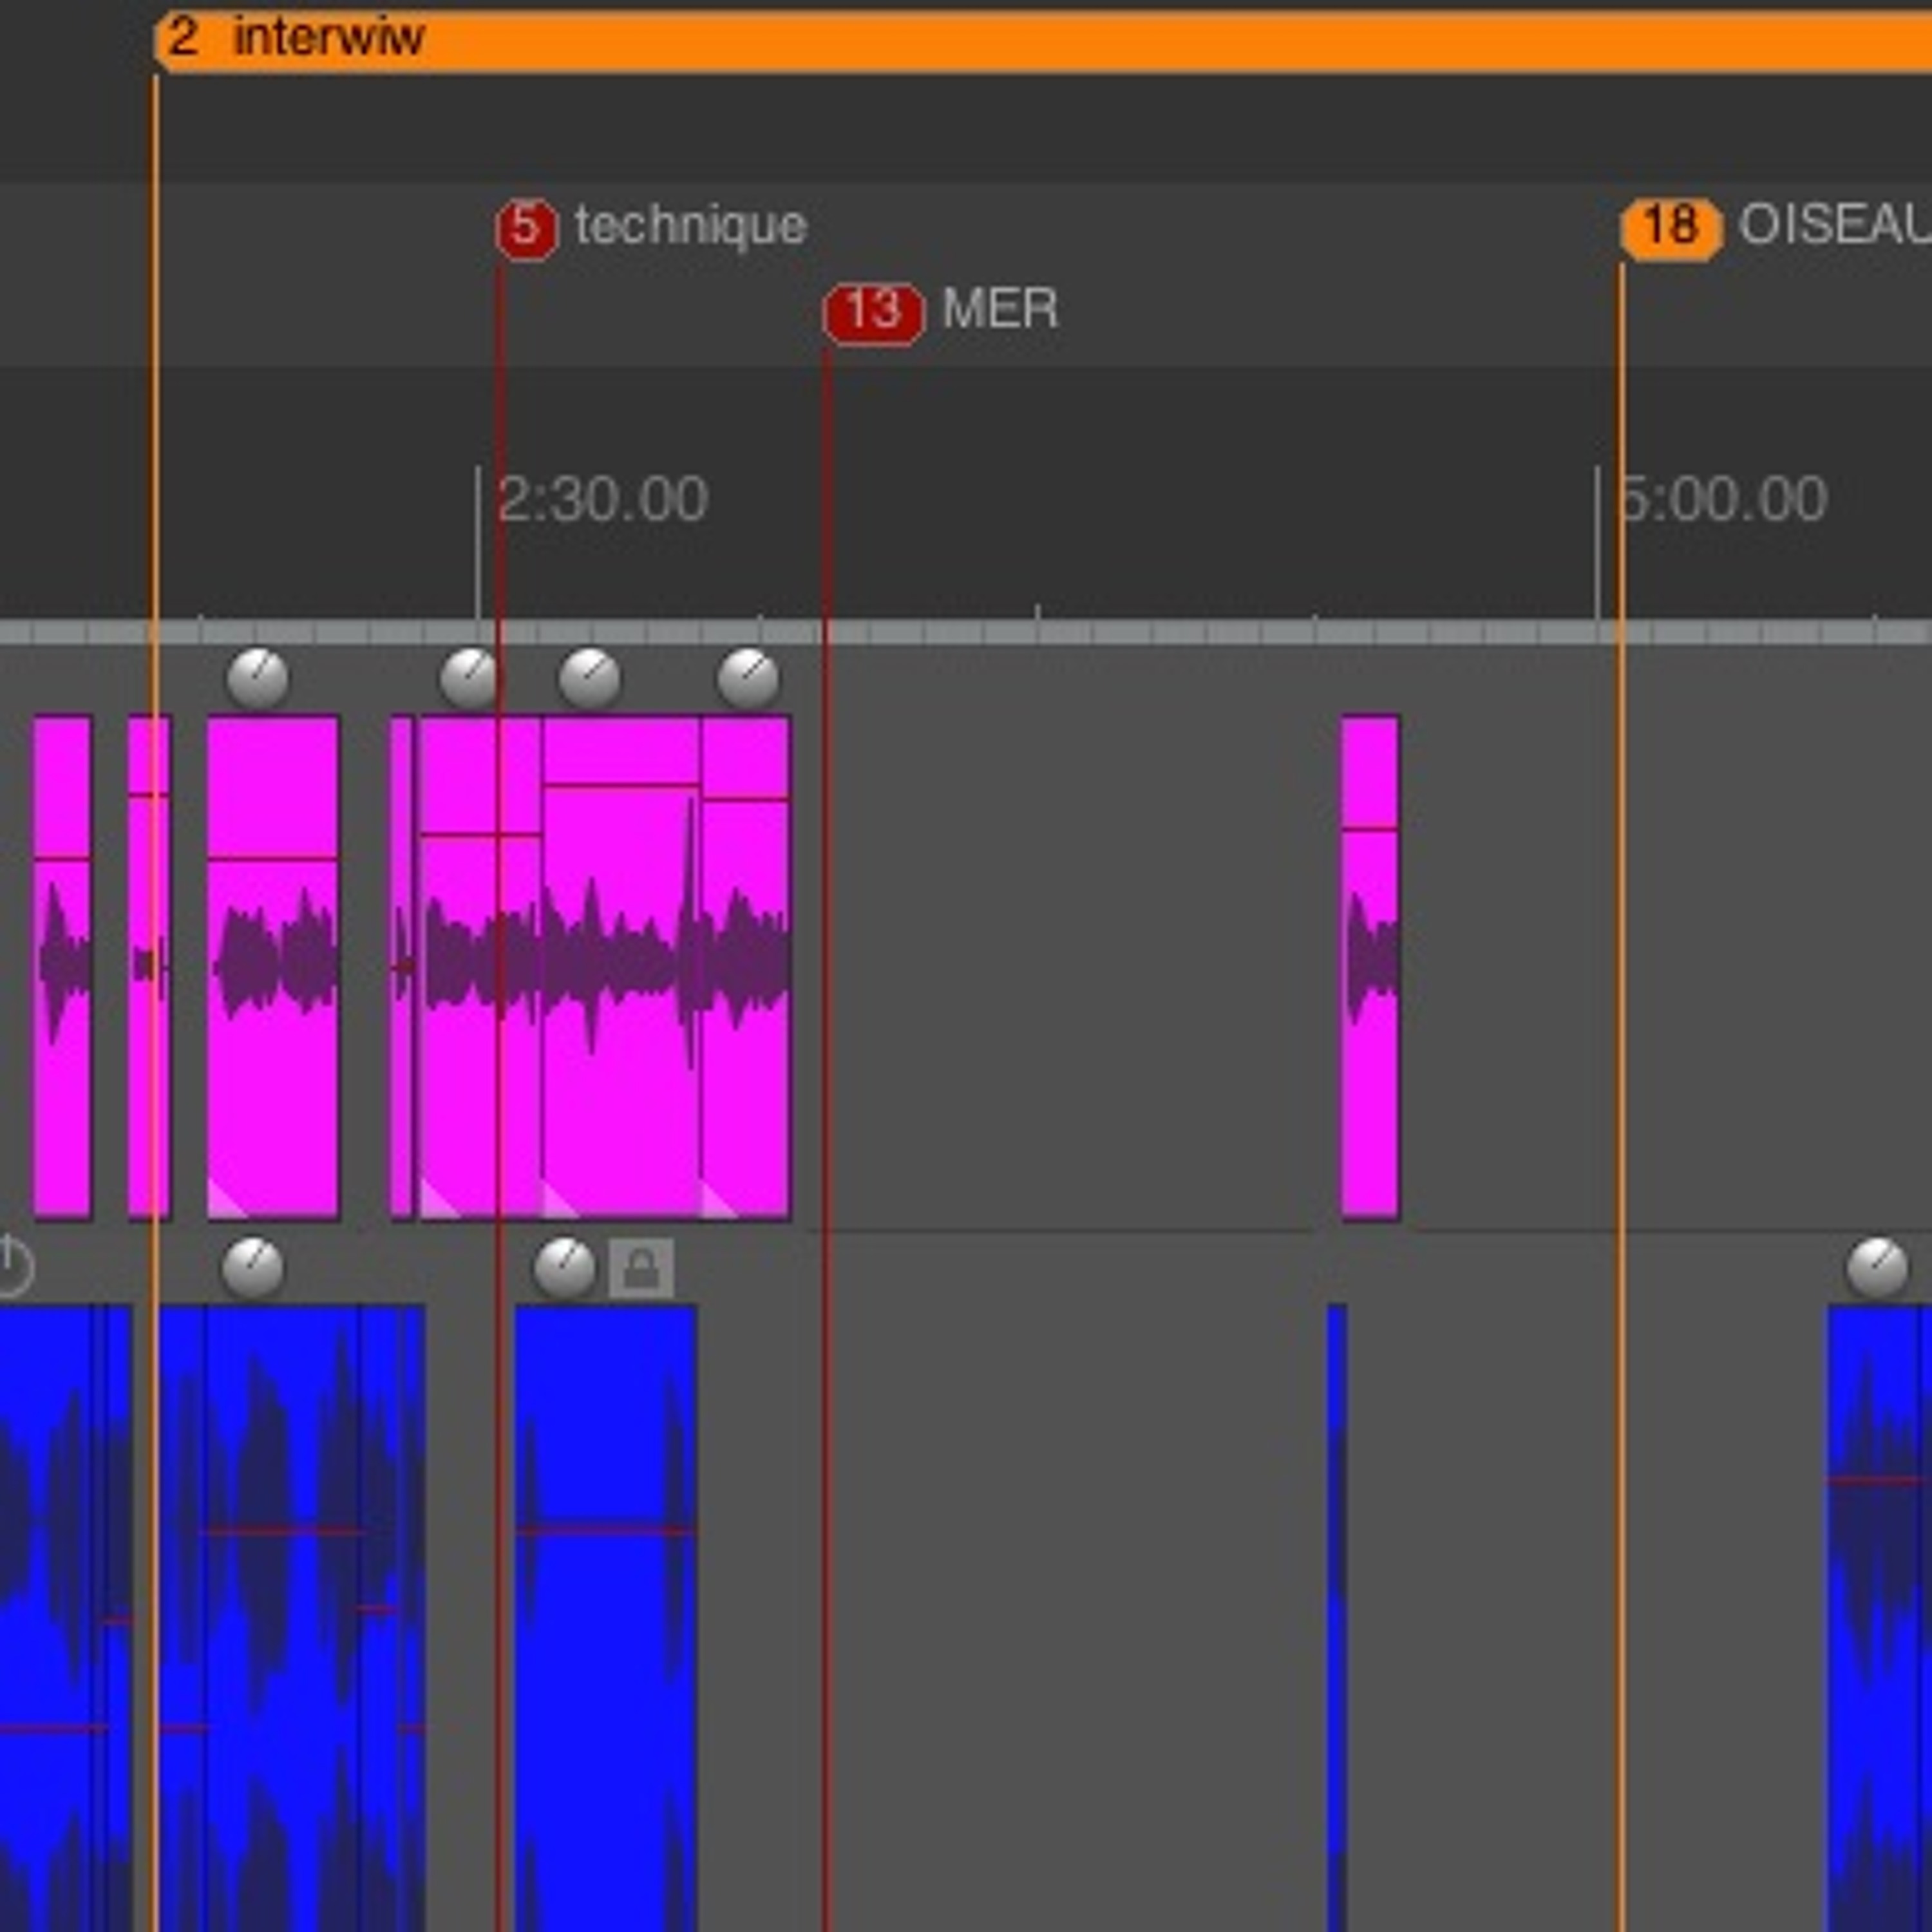Click the lock icon above the blue clip
Screen dimensions: 1932x1932
pyautogui.click(x=641, y=1268)
